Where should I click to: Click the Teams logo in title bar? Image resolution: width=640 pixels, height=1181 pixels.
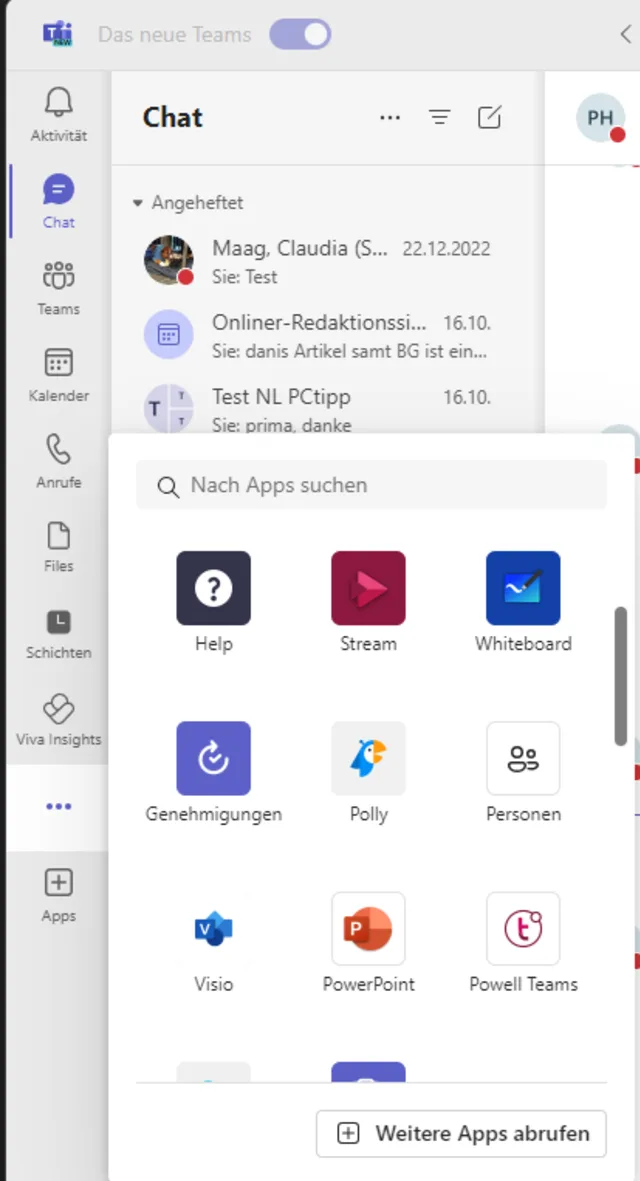(58, 35)
